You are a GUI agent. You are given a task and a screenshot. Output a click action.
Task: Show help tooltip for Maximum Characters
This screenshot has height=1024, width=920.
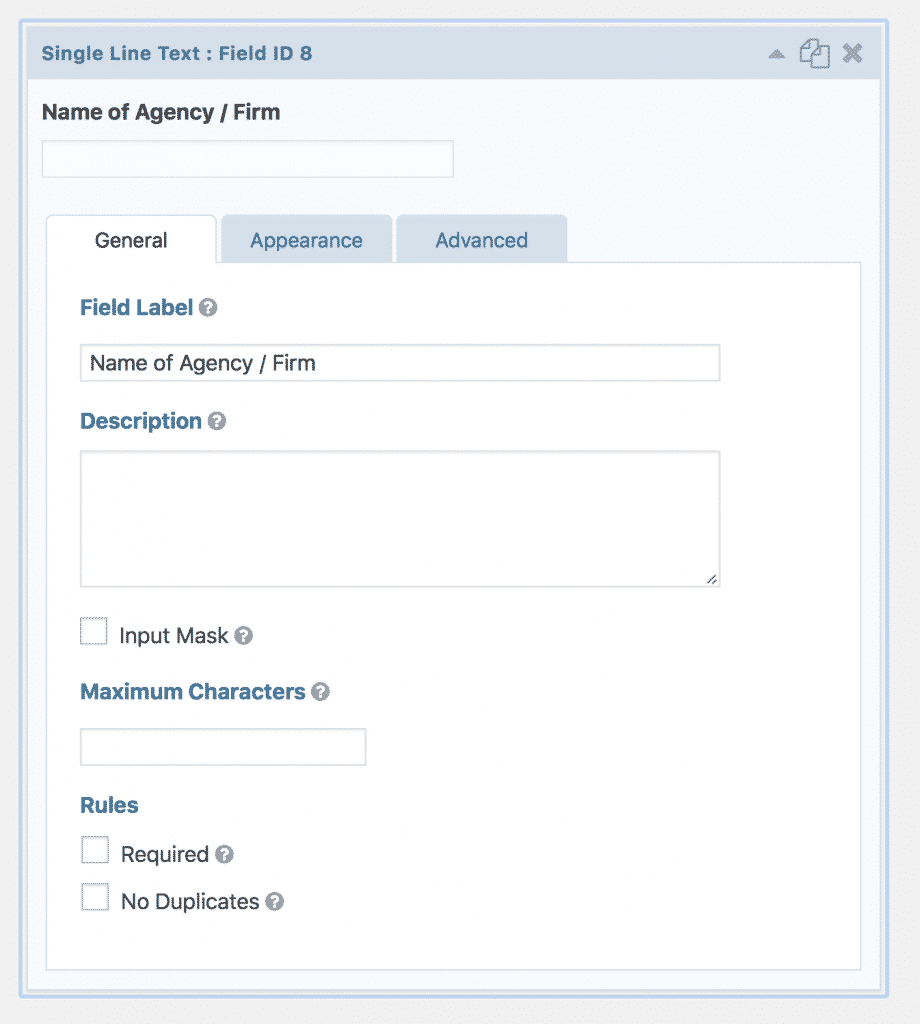click(320, 692)
